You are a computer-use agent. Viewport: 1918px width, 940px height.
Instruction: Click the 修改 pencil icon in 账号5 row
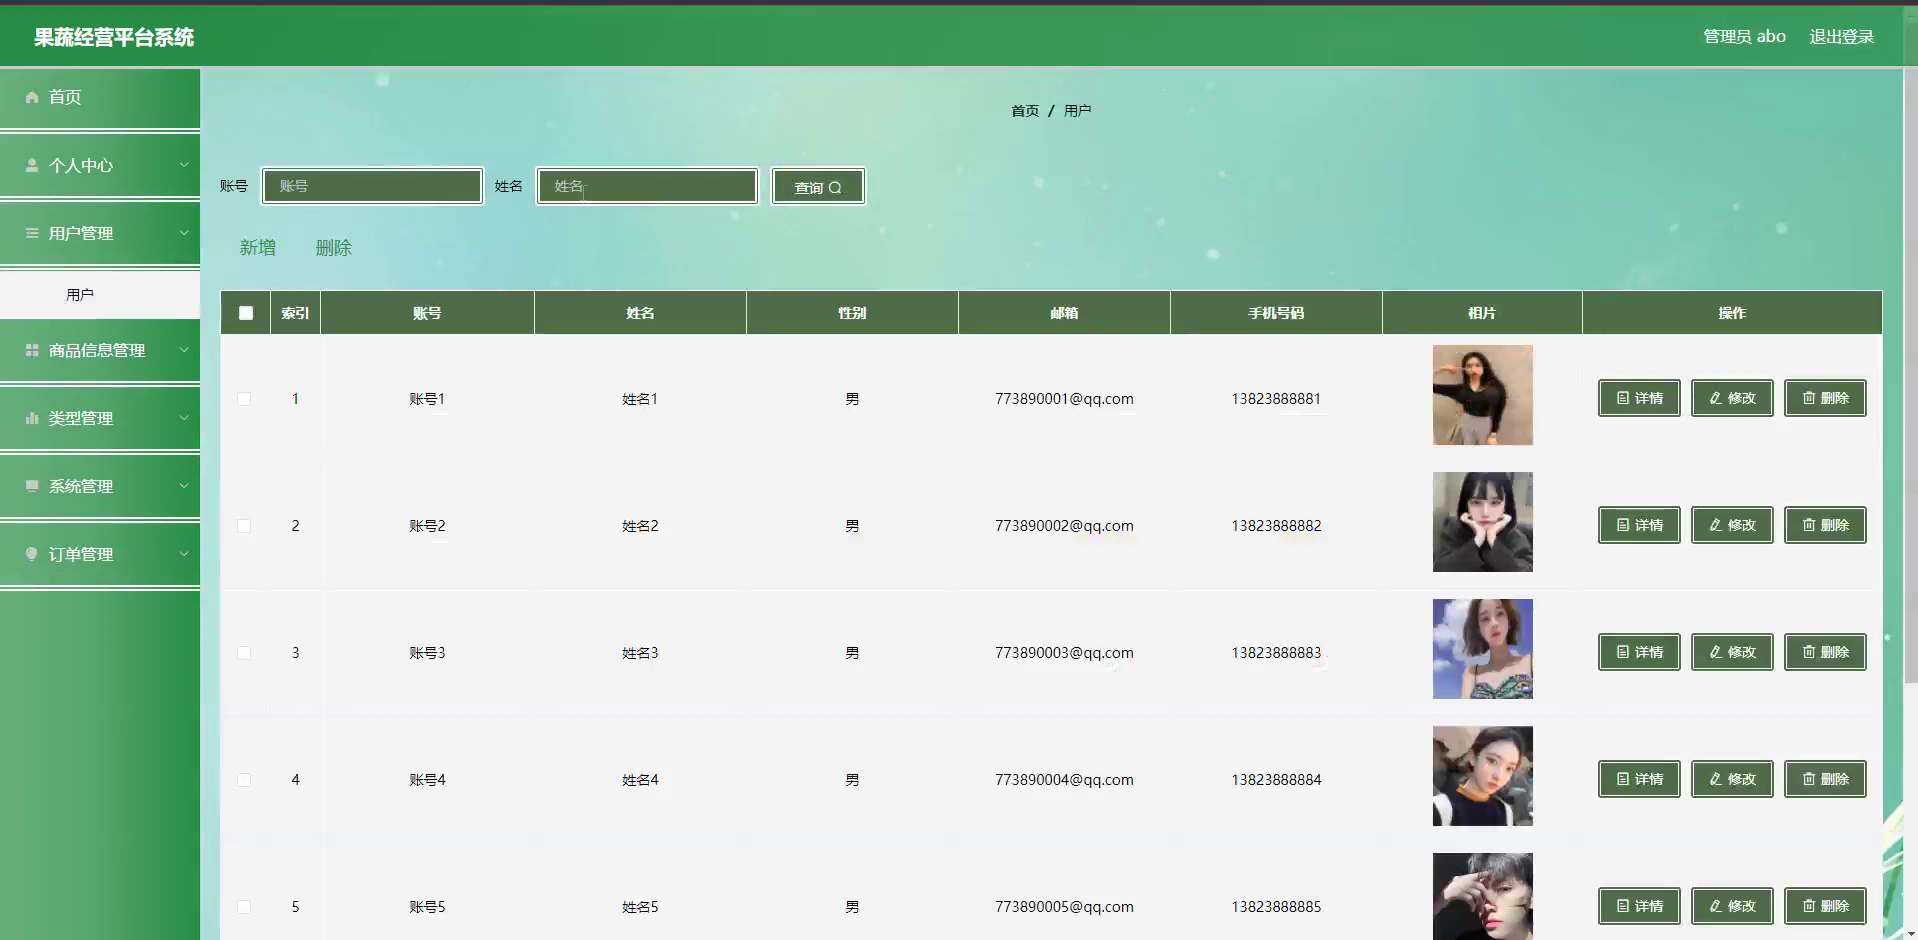(1716, 906)
